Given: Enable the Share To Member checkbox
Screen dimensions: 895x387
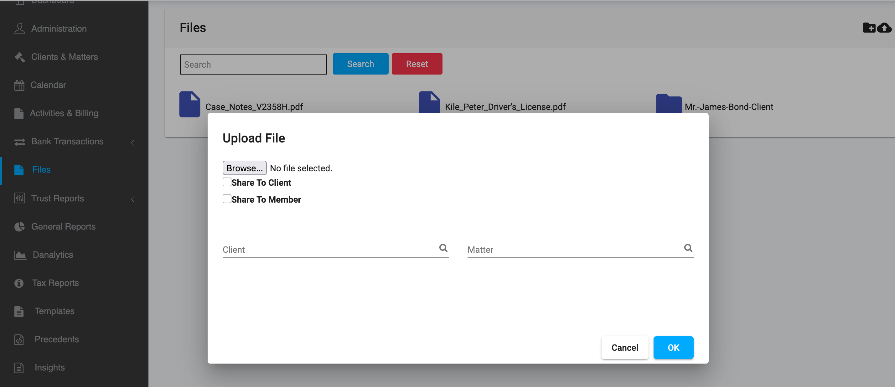Looking at the screenshot, I should [227, 199].
